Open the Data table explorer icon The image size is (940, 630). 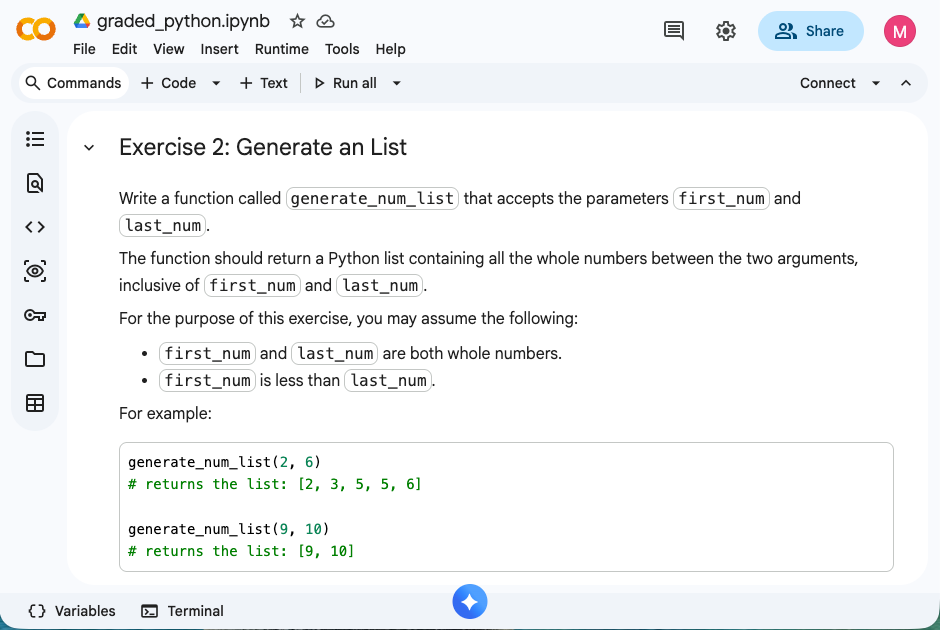coord(35,403)
